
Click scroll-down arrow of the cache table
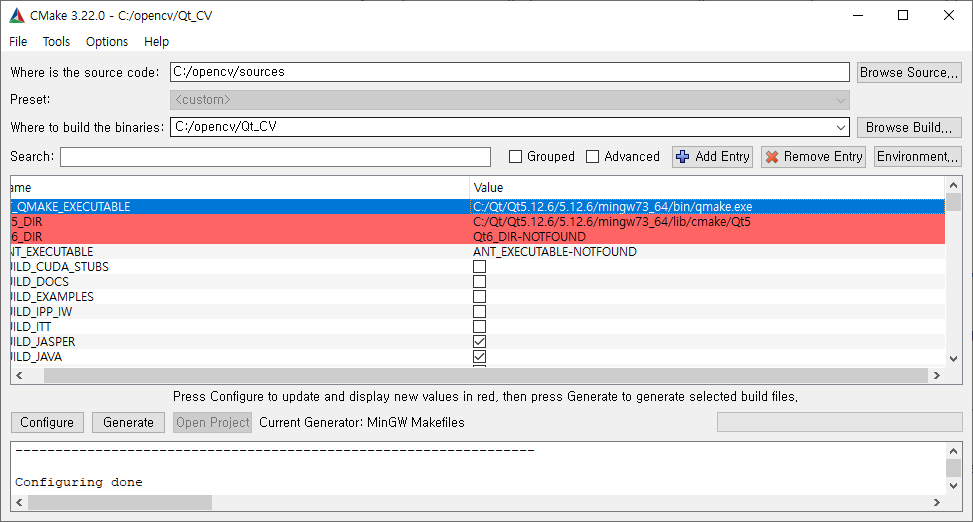pyautogui.click(x=954, y=359)
